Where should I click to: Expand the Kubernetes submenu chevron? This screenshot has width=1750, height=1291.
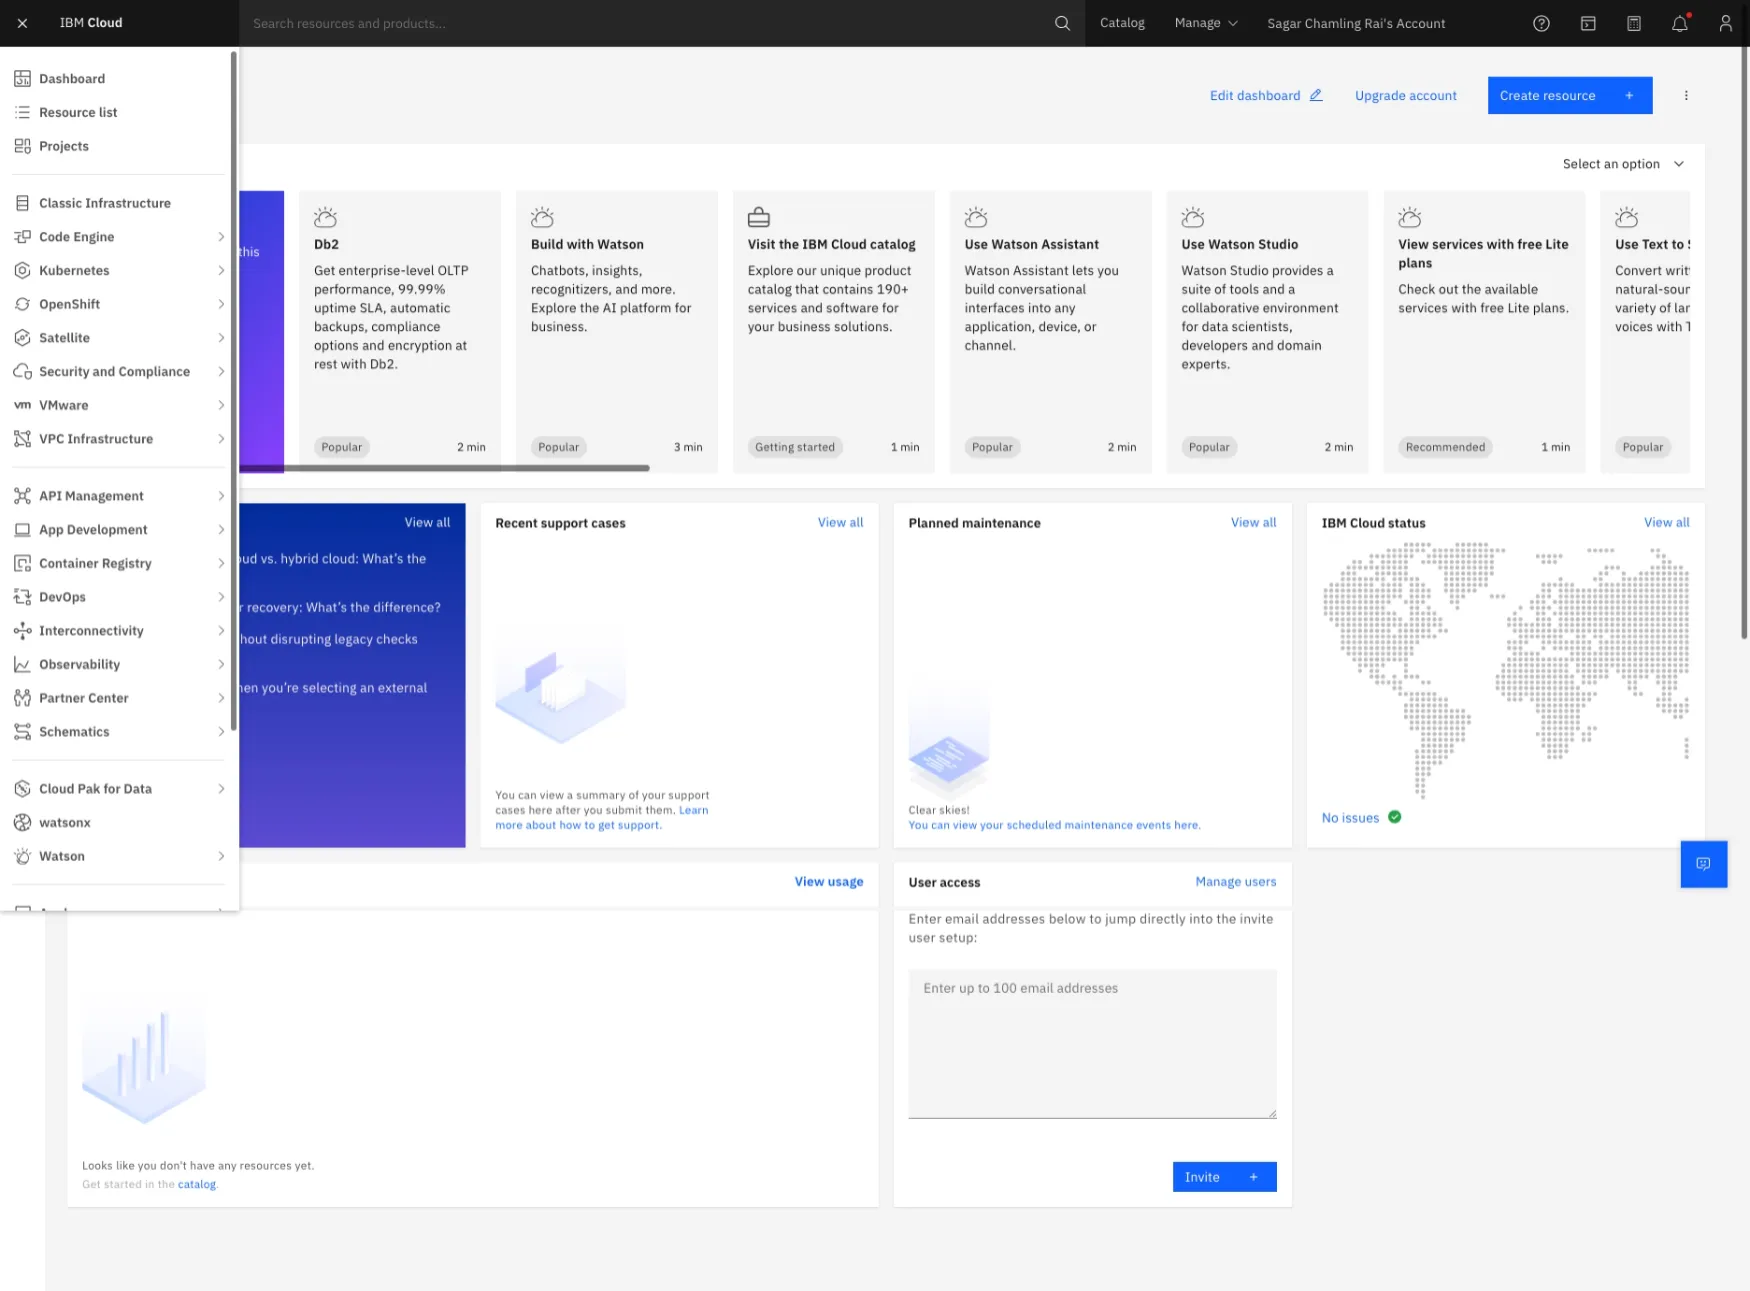pos(221,271)
